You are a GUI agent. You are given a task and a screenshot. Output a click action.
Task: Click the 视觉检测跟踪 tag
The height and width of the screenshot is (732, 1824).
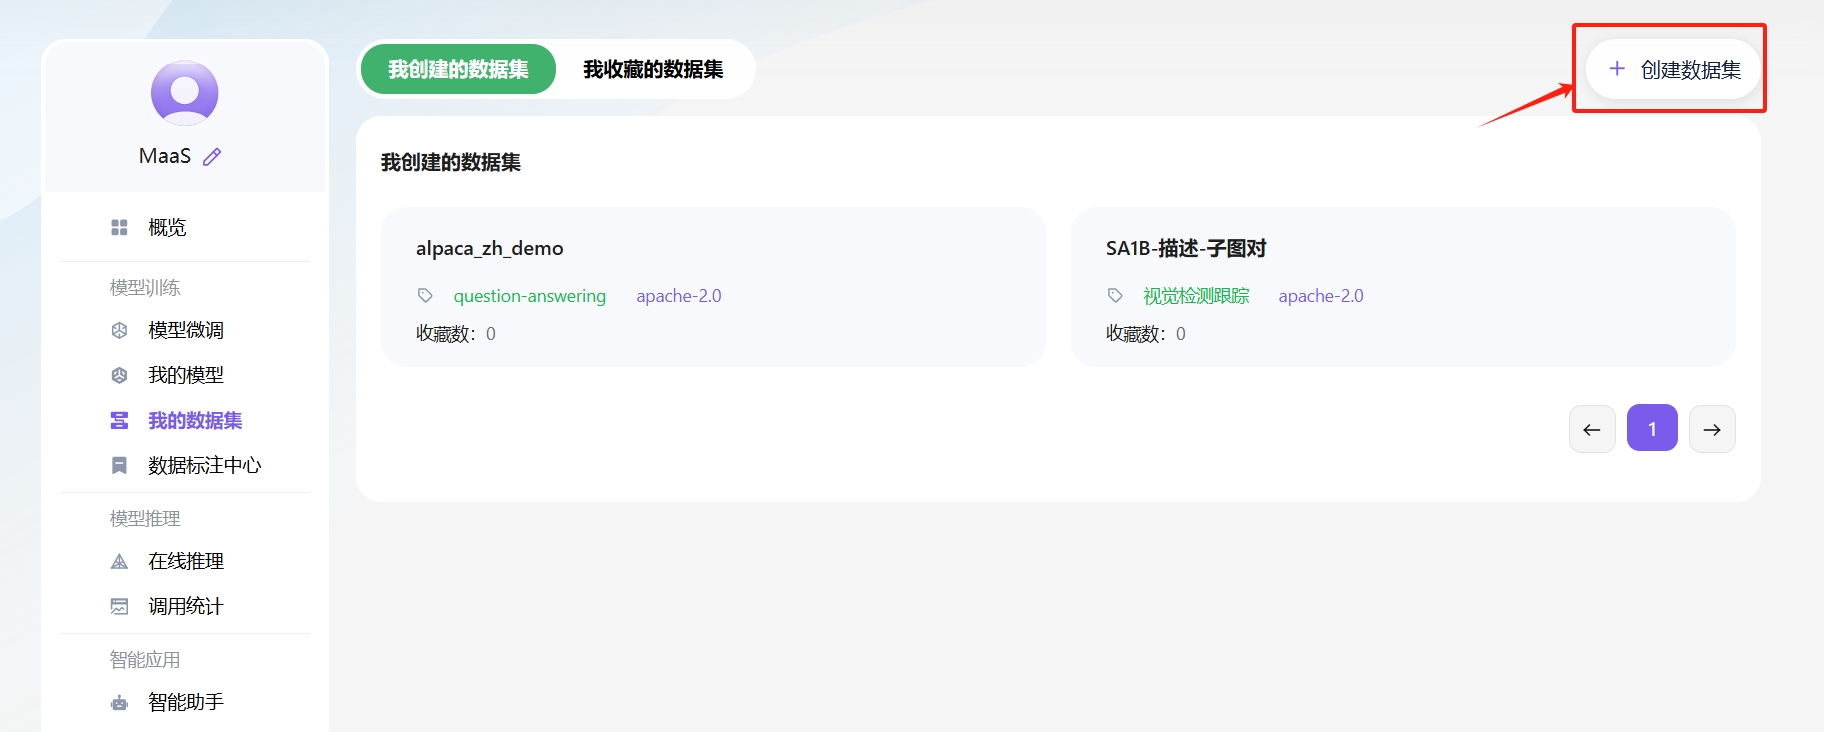point(1197,296)
